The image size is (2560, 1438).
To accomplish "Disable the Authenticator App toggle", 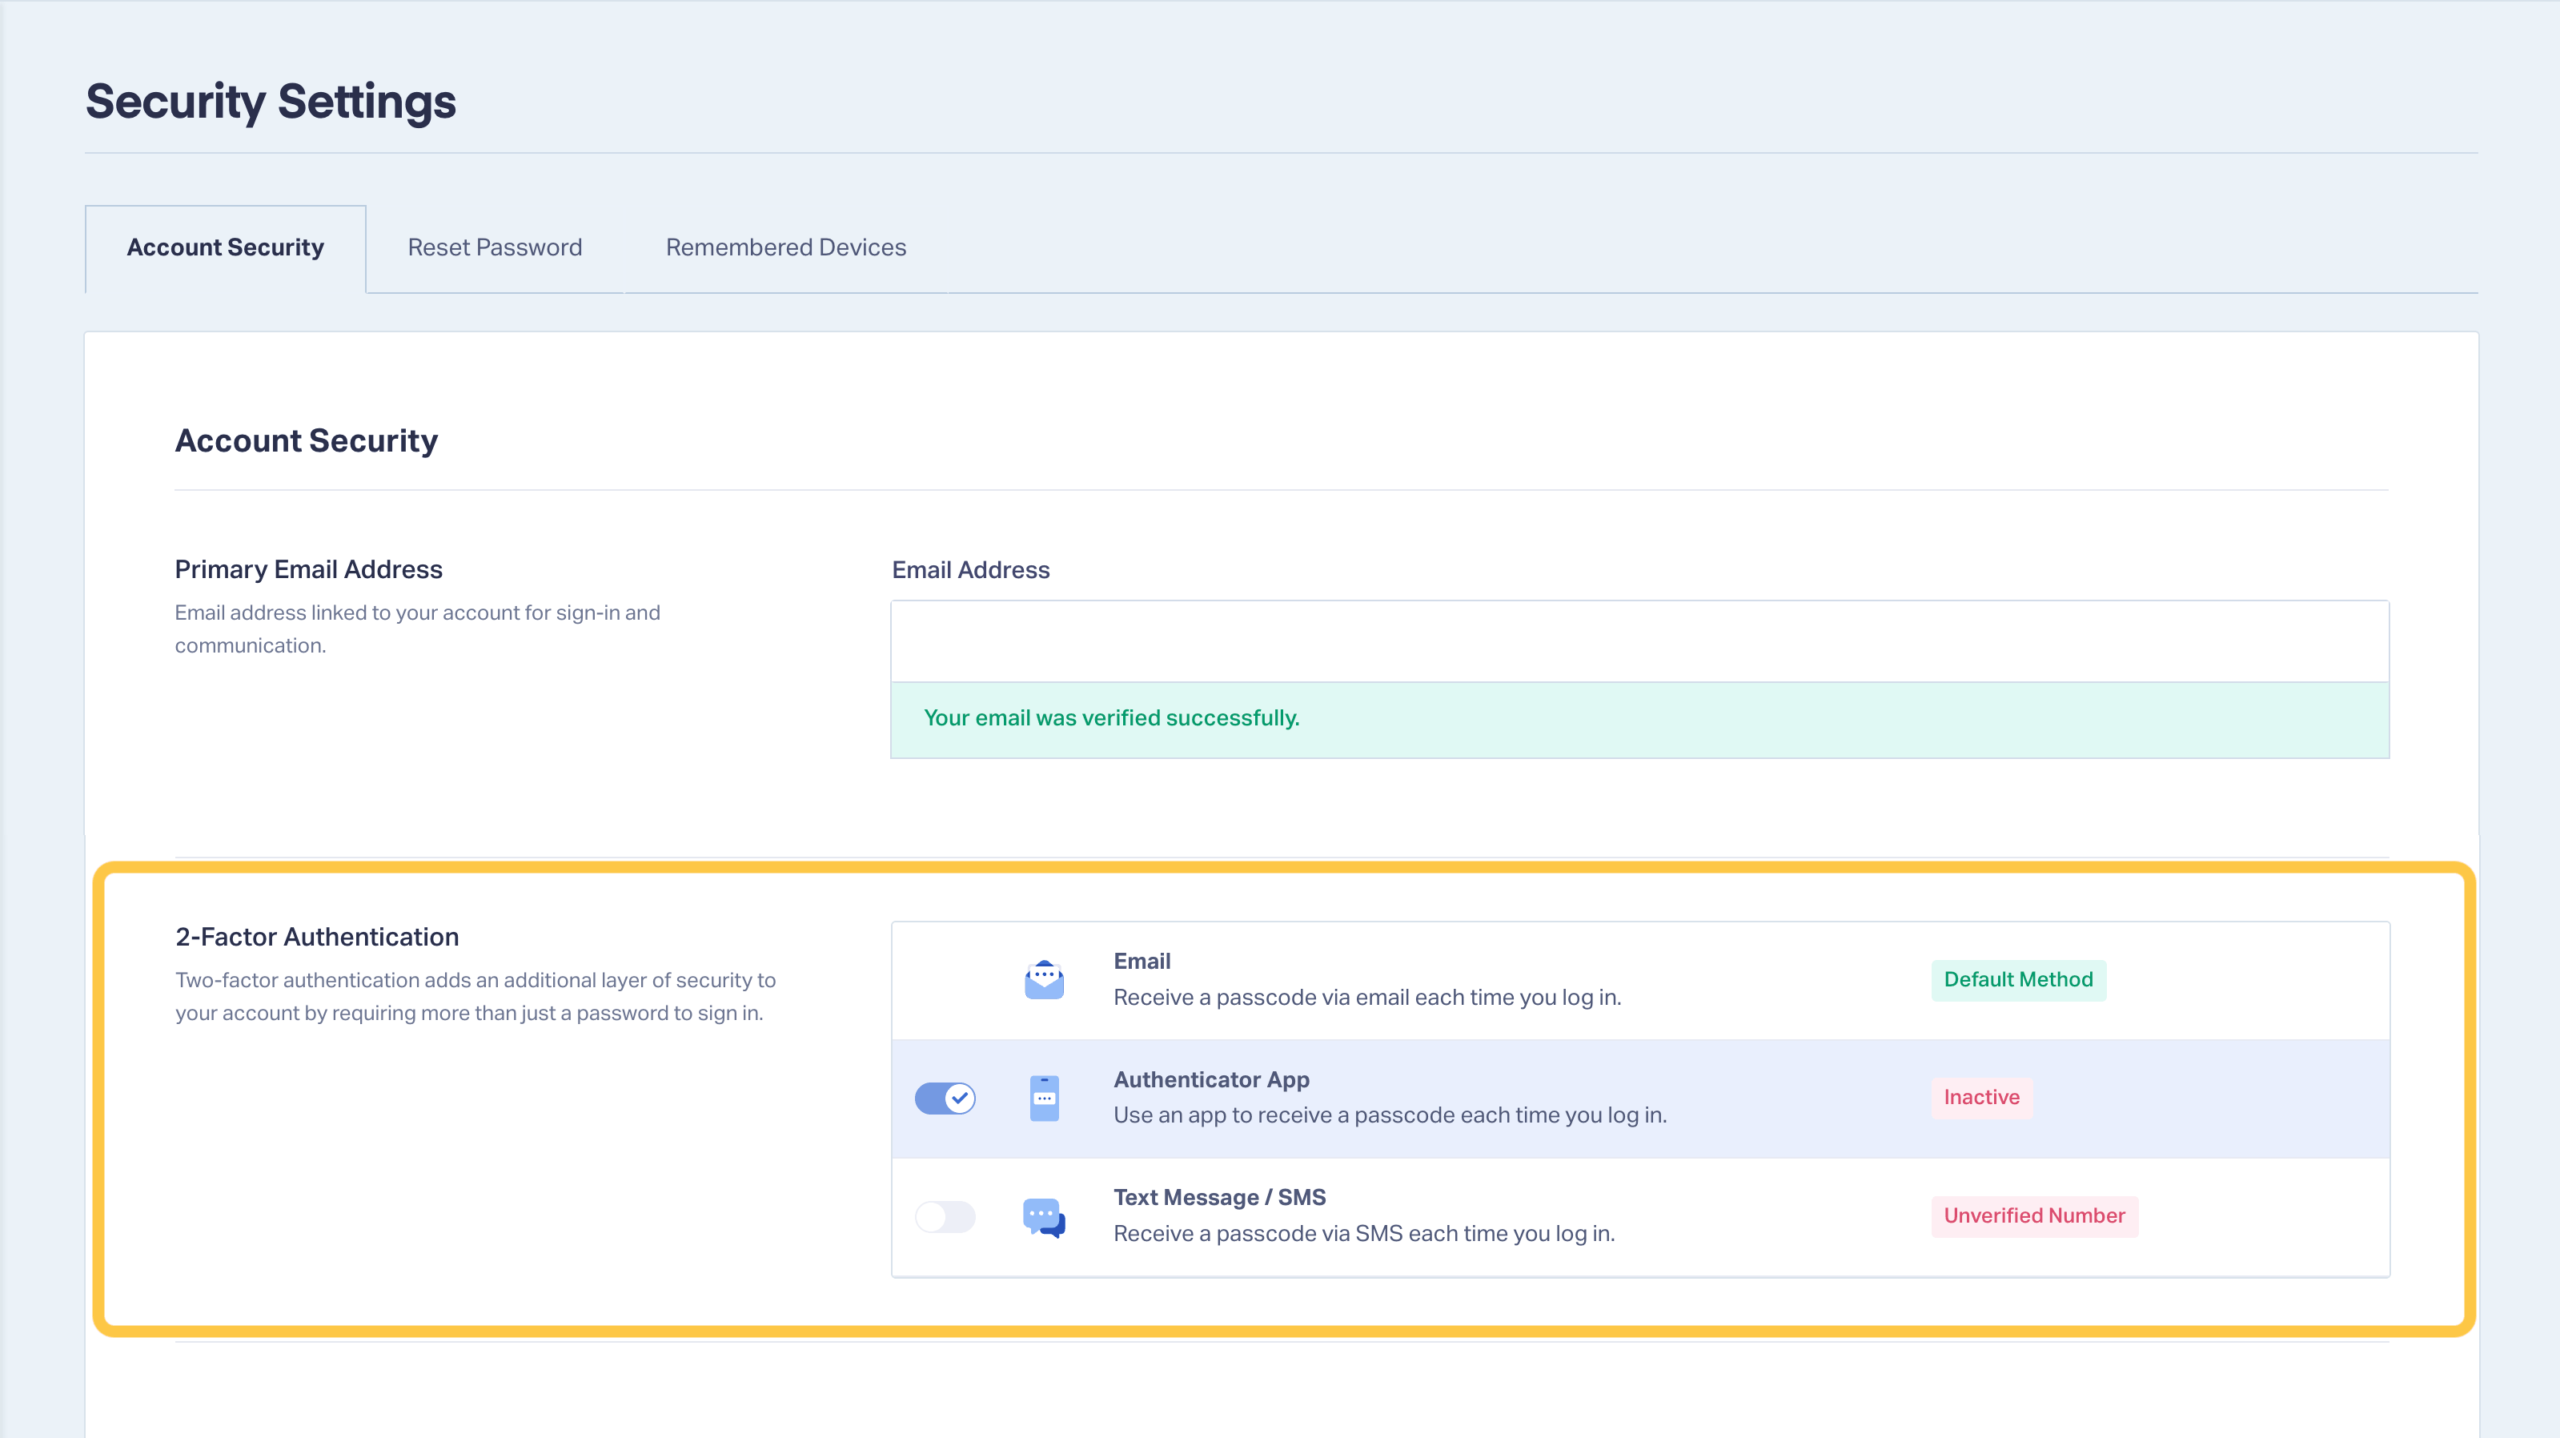I will pyautogui.click(x=945, y=1098).
